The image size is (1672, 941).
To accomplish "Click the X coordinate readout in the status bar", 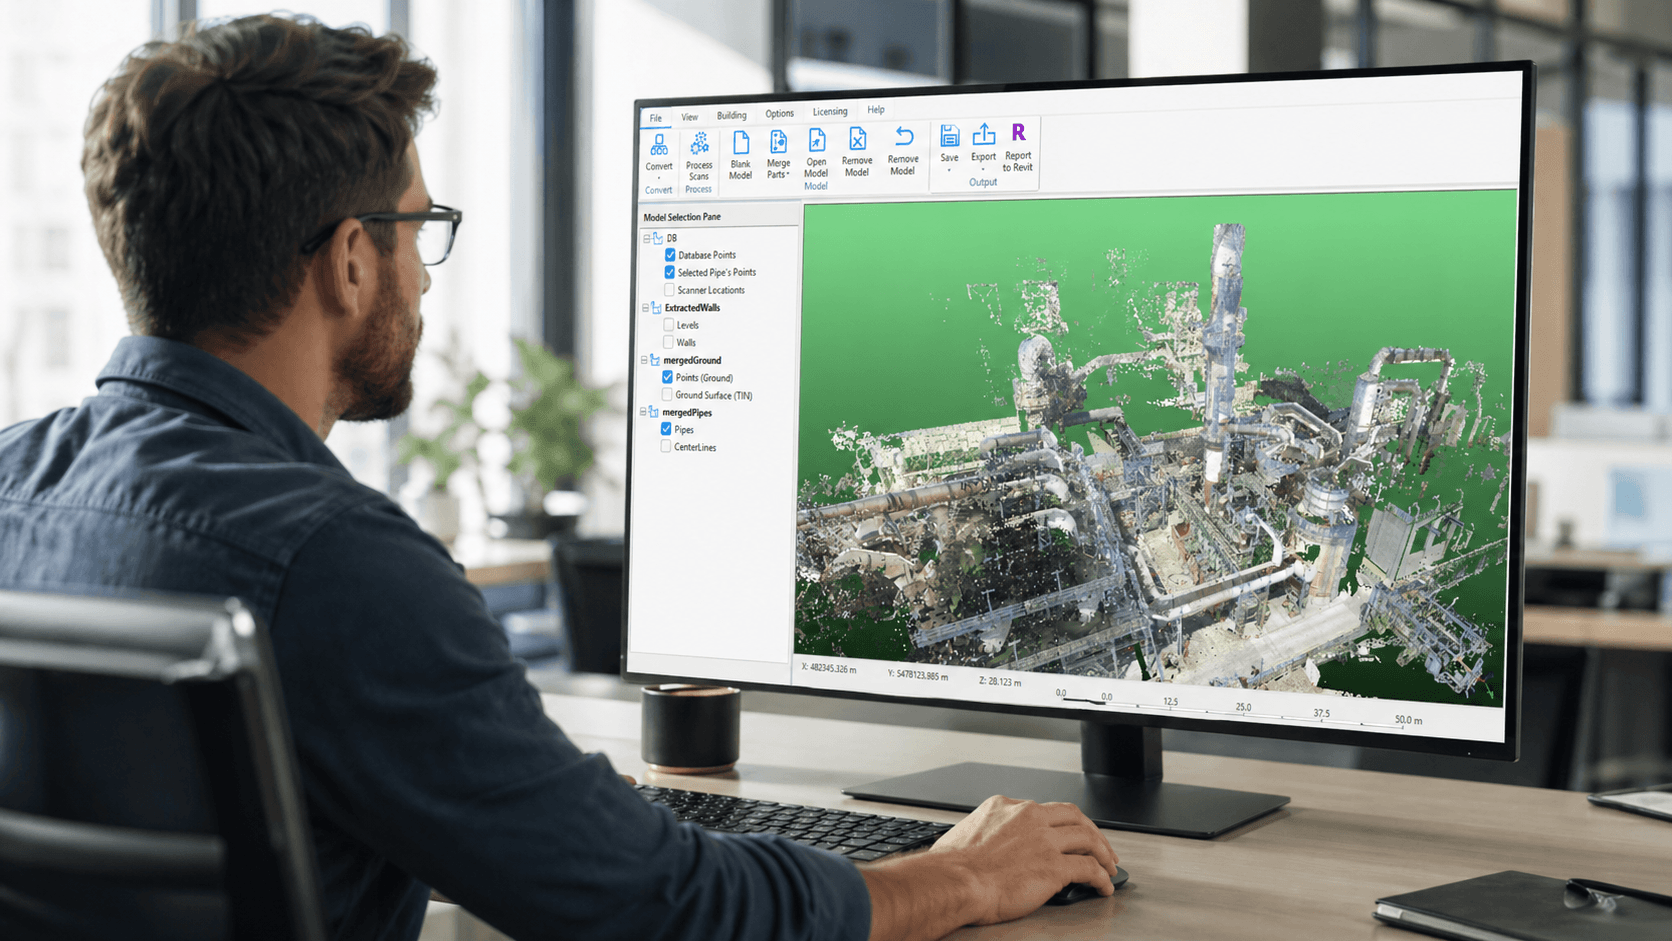I will coord(829,668).
